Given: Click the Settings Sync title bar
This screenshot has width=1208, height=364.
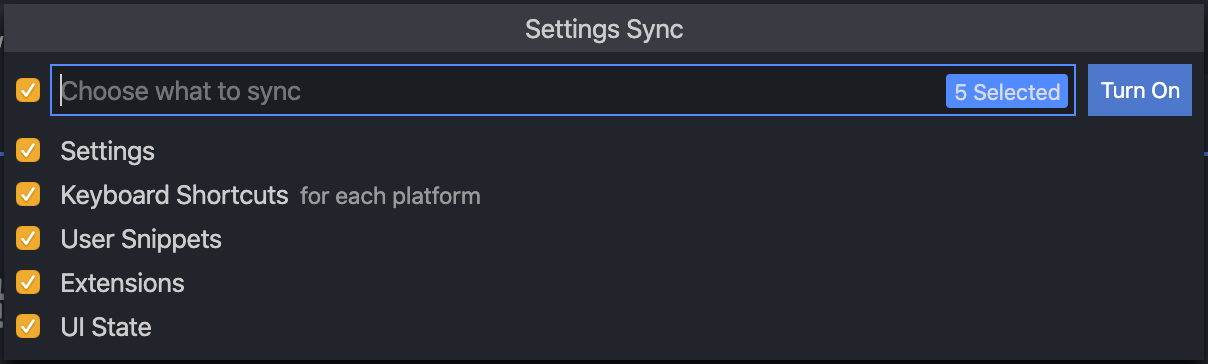Looking at the screenshot, I should pos(604,29).
